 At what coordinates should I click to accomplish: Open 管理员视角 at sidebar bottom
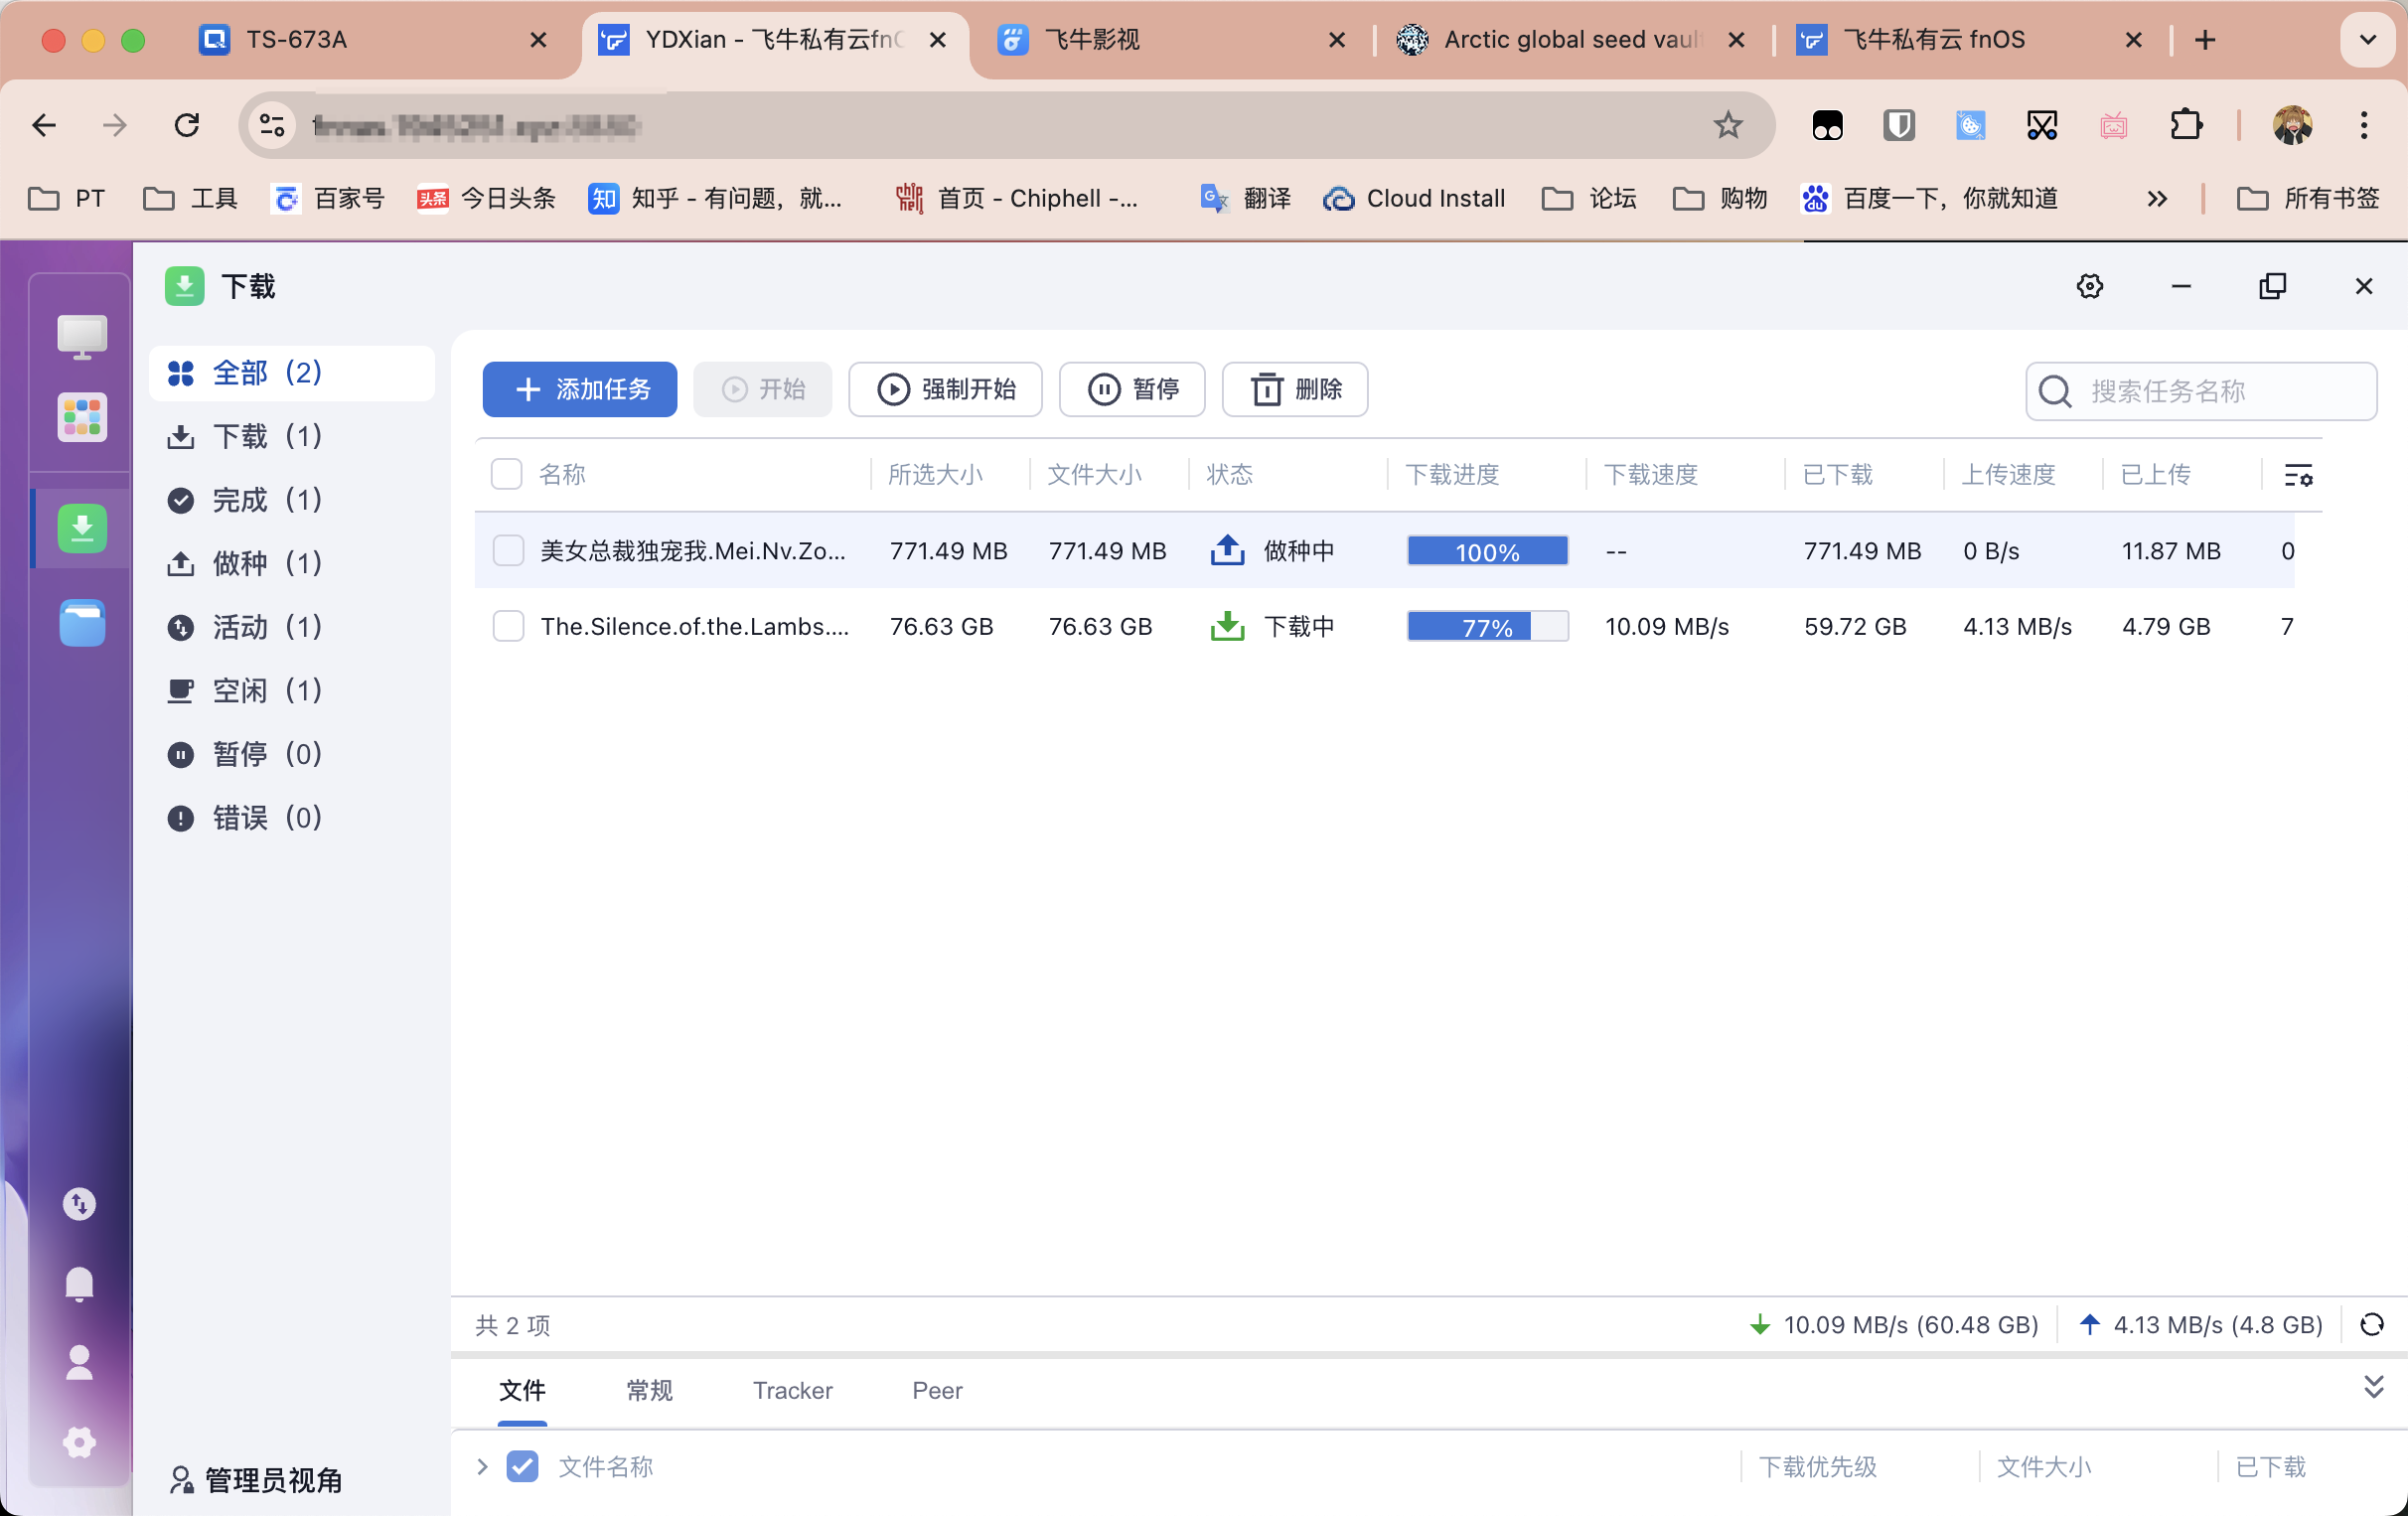(256, 1480)
